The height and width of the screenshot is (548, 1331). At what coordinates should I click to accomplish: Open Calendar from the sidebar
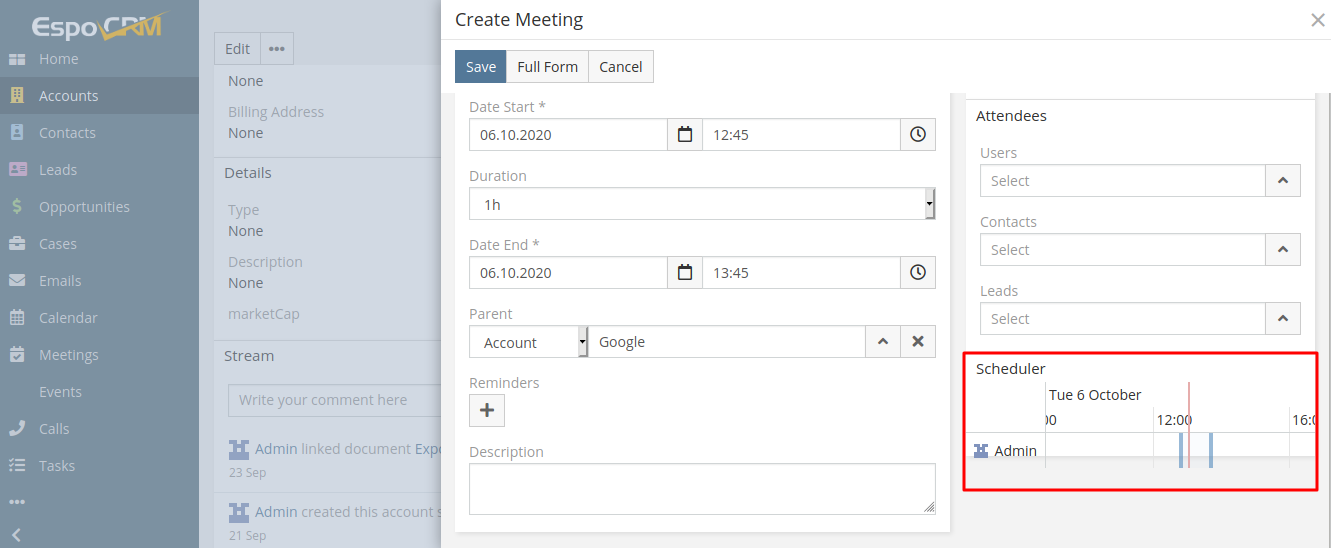click(68, 318)
